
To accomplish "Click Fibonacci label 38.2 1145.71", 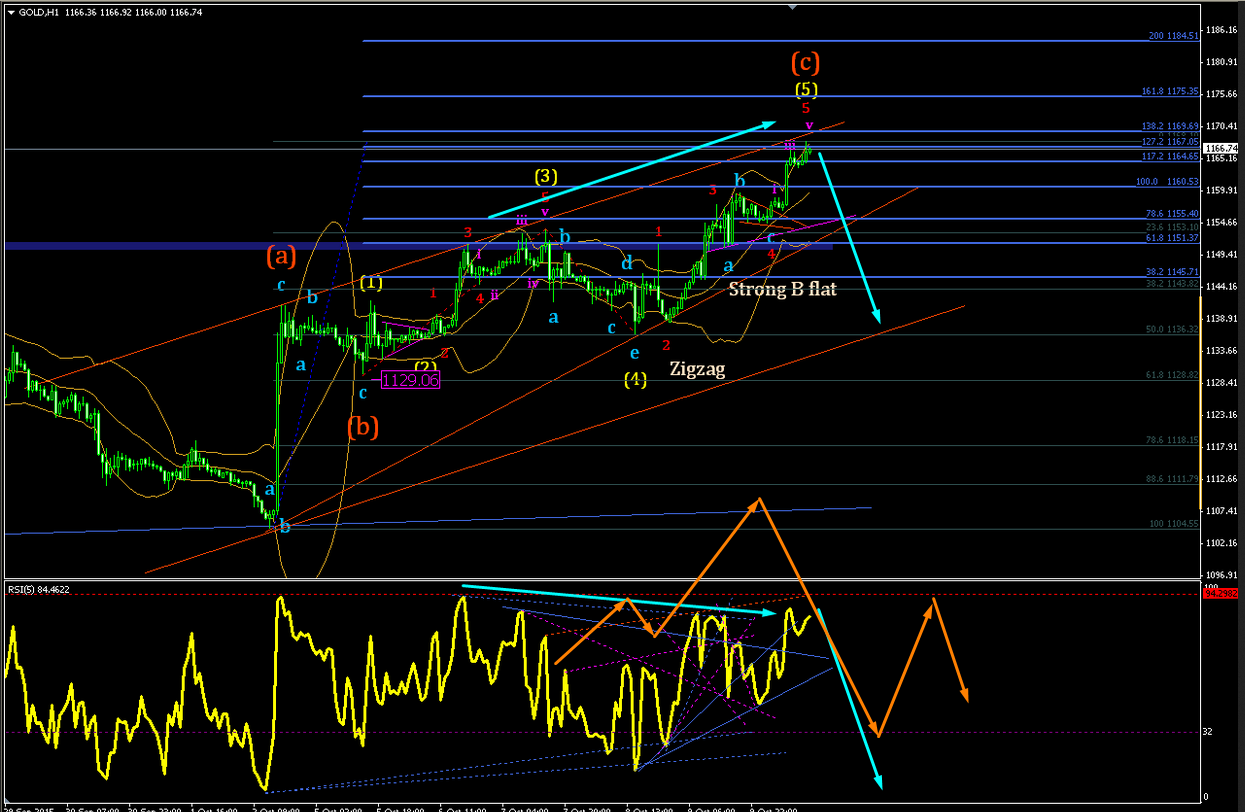I will pyautogui.click(x=1172, y=273).
